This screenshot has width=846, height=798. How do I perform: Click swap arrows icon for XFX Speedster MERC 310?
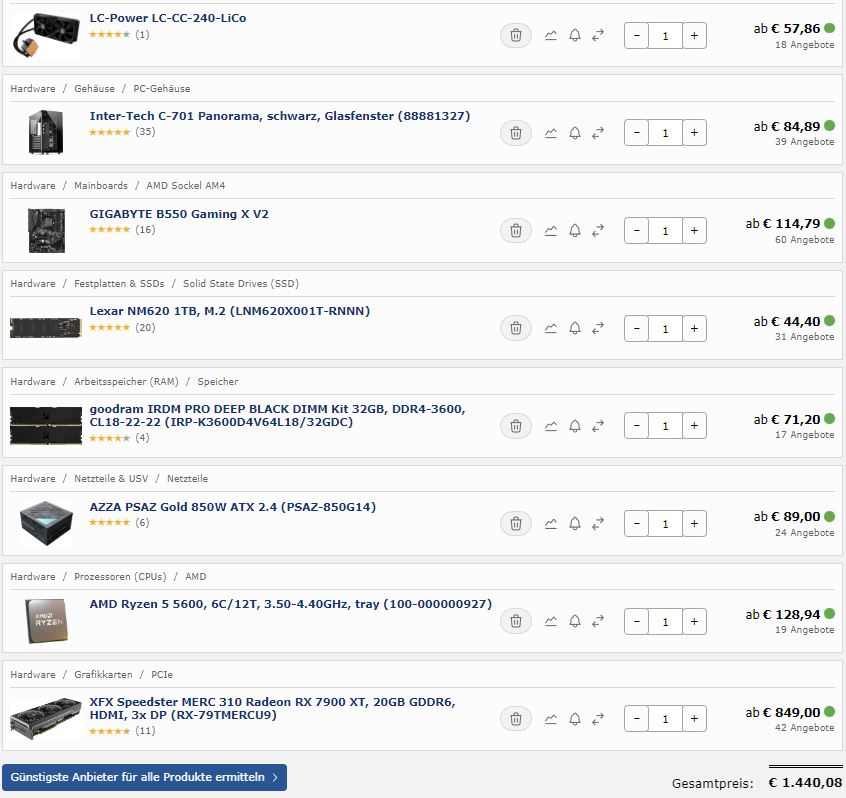pos(598,719)
